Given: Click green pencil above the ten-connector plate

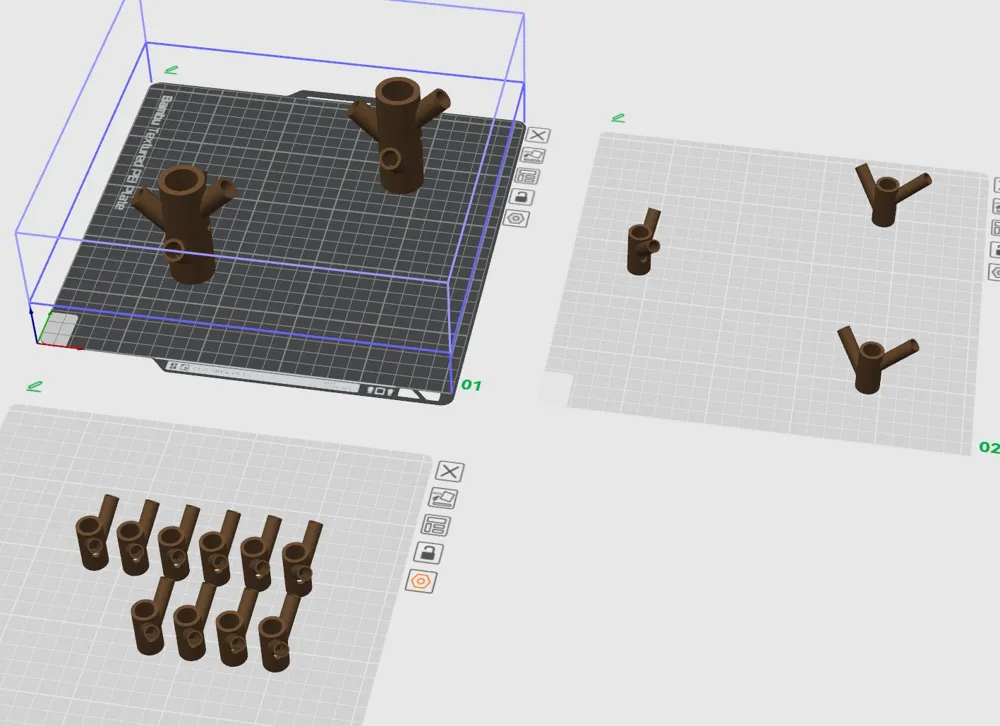Looking at the screenshot, I should (34, 386).
